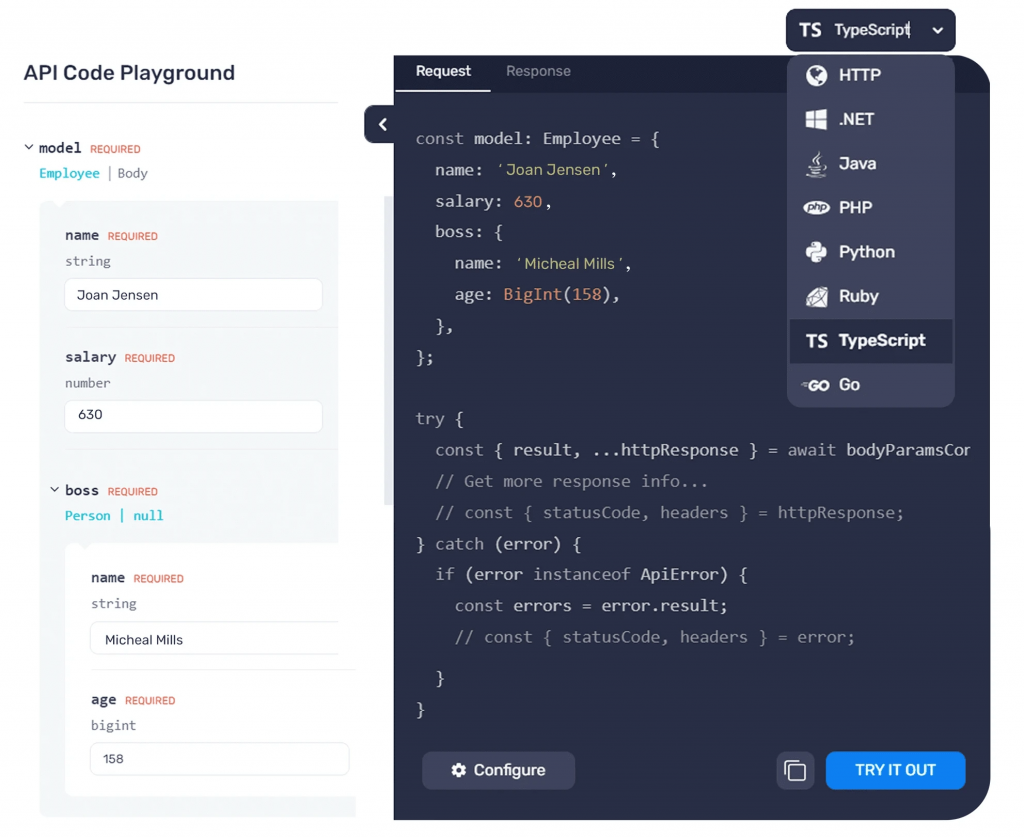The image size is (1024, 837).
Task: Click the Java coffee cup icon
Action: pos(816,164)
